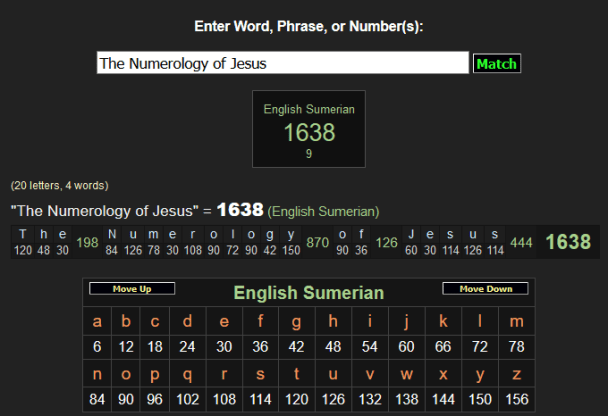The height and width of the screenshot is (416, 608).
Task: Click value 102 in cipher table
Action: pyautogui.click(x=187, y=399)
